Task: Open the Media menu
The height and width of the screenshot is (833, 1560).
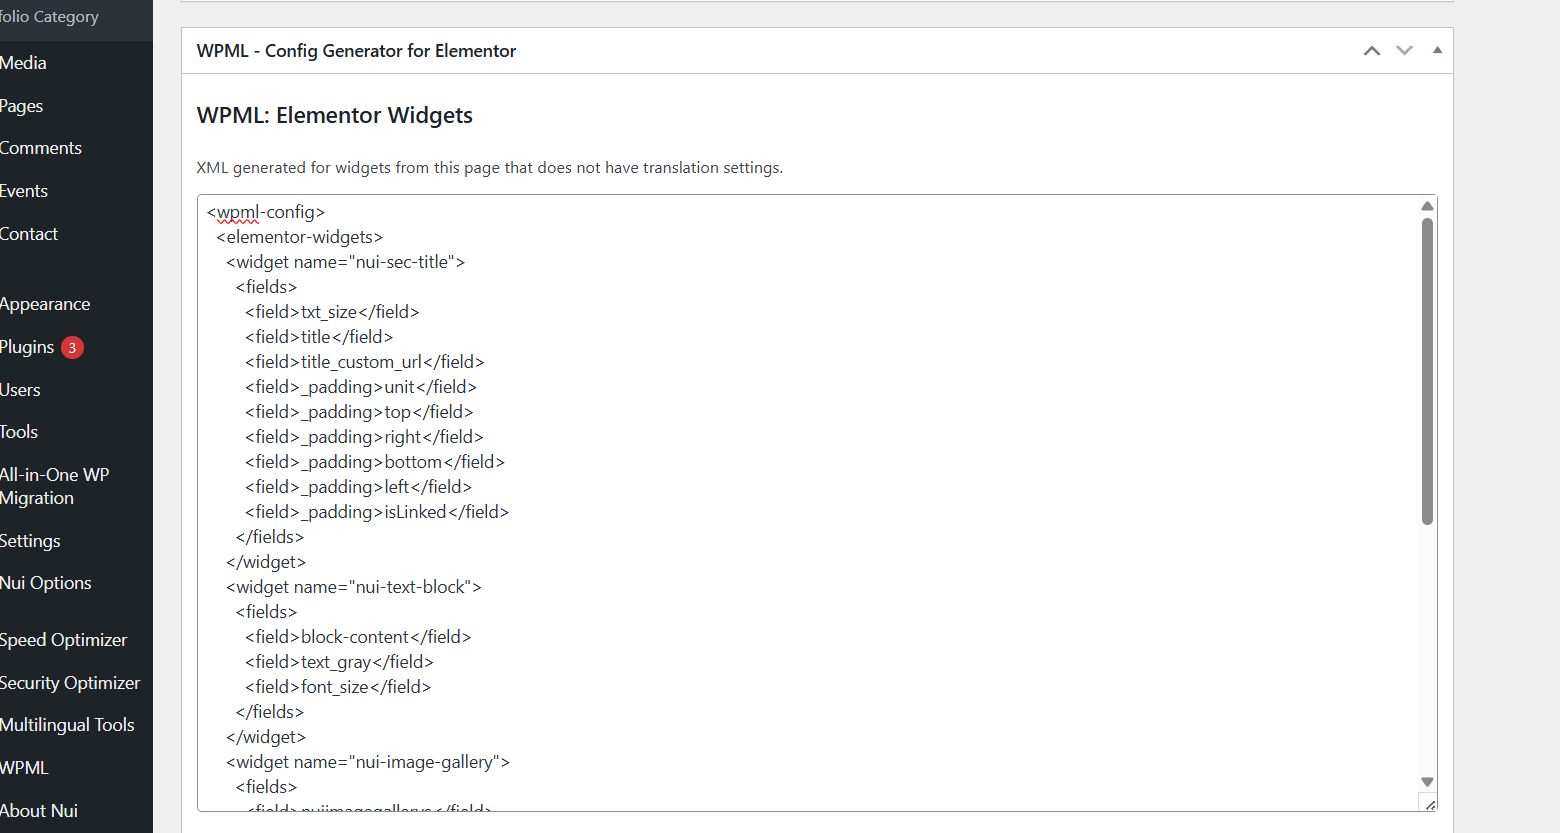Action: pos(24,63)
